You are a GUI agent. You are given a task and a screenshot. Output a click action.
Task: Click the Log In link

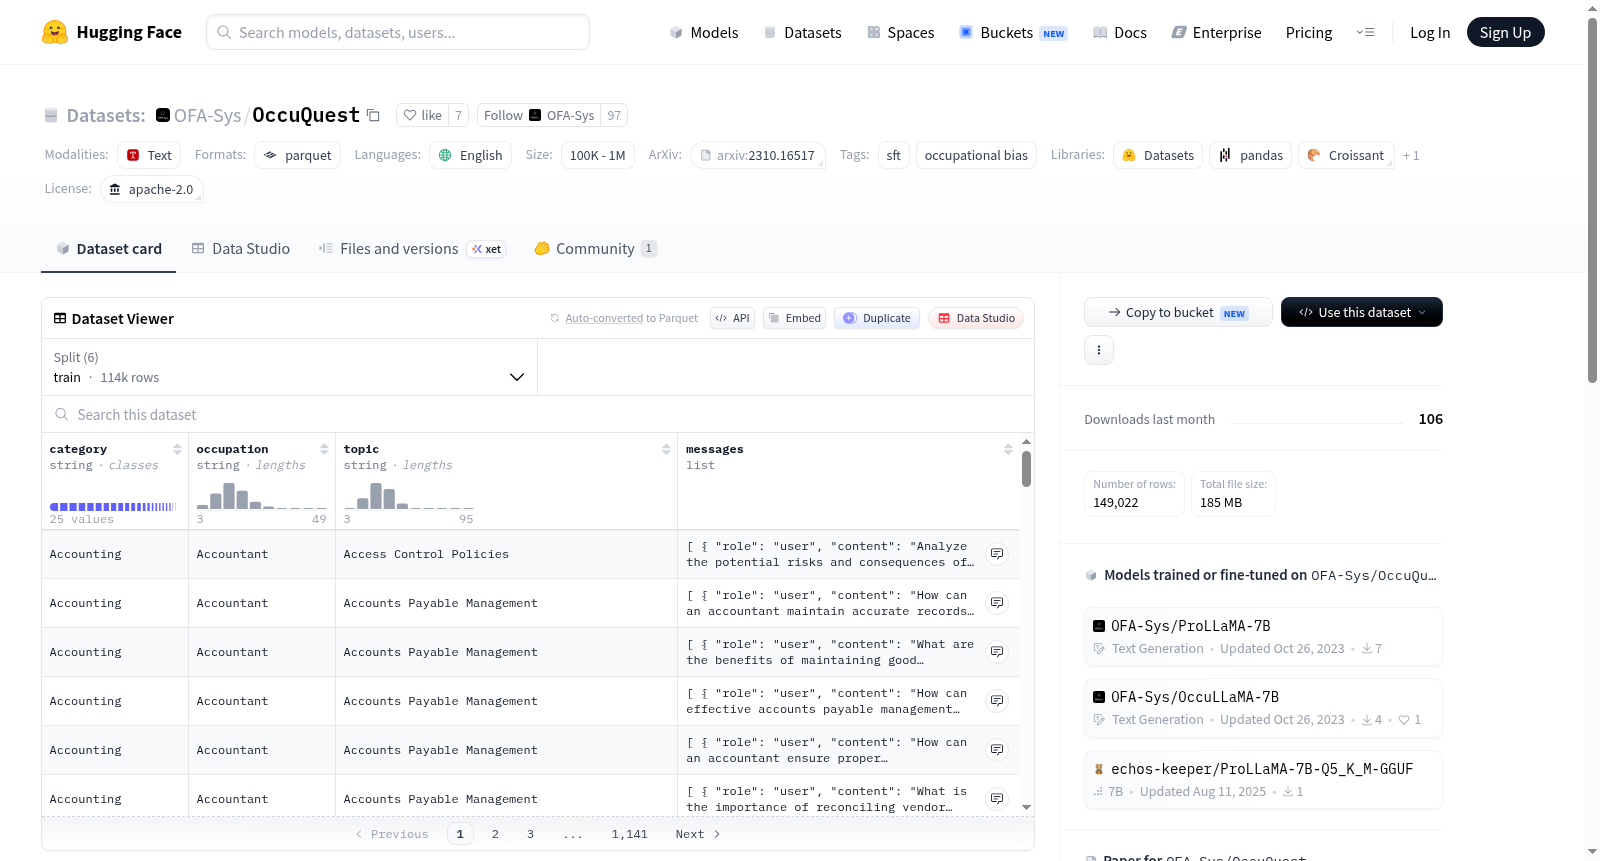(x=1430, y=32)
